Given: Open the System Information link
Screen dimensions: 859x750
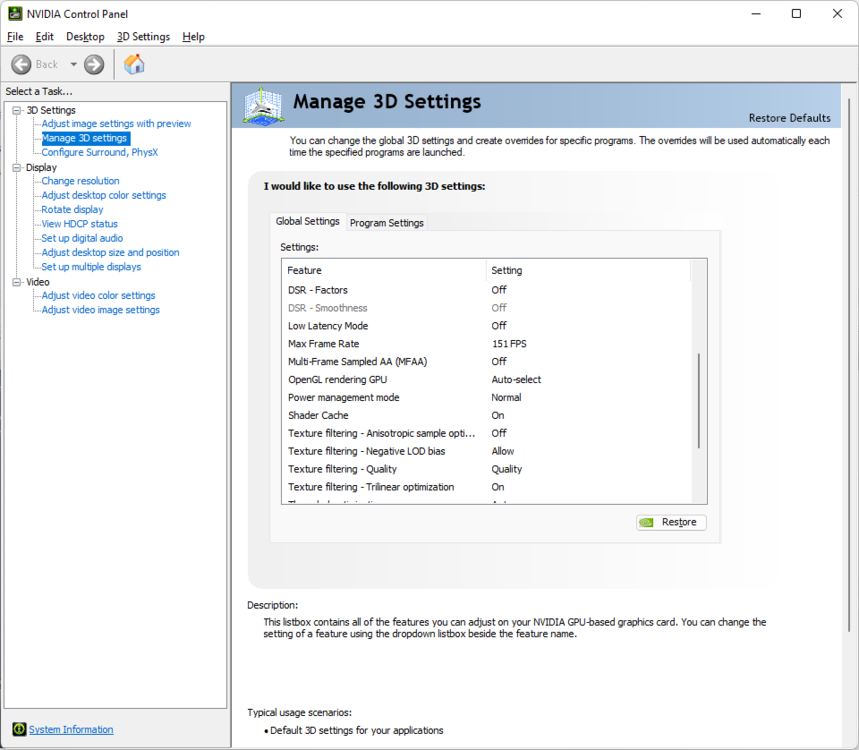Looking at the screenshot, I should pos(71,729).
